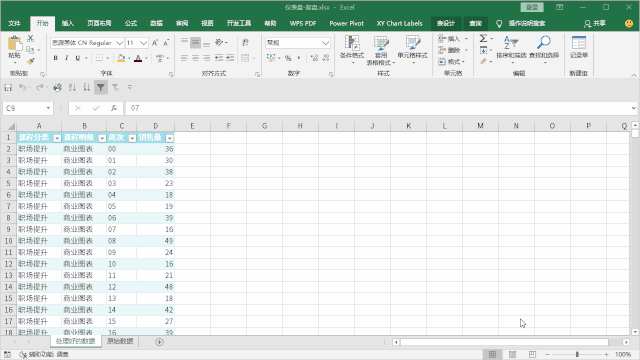
Task: Decrease font size with the small A icon
Action: click(x=166, y=43)
